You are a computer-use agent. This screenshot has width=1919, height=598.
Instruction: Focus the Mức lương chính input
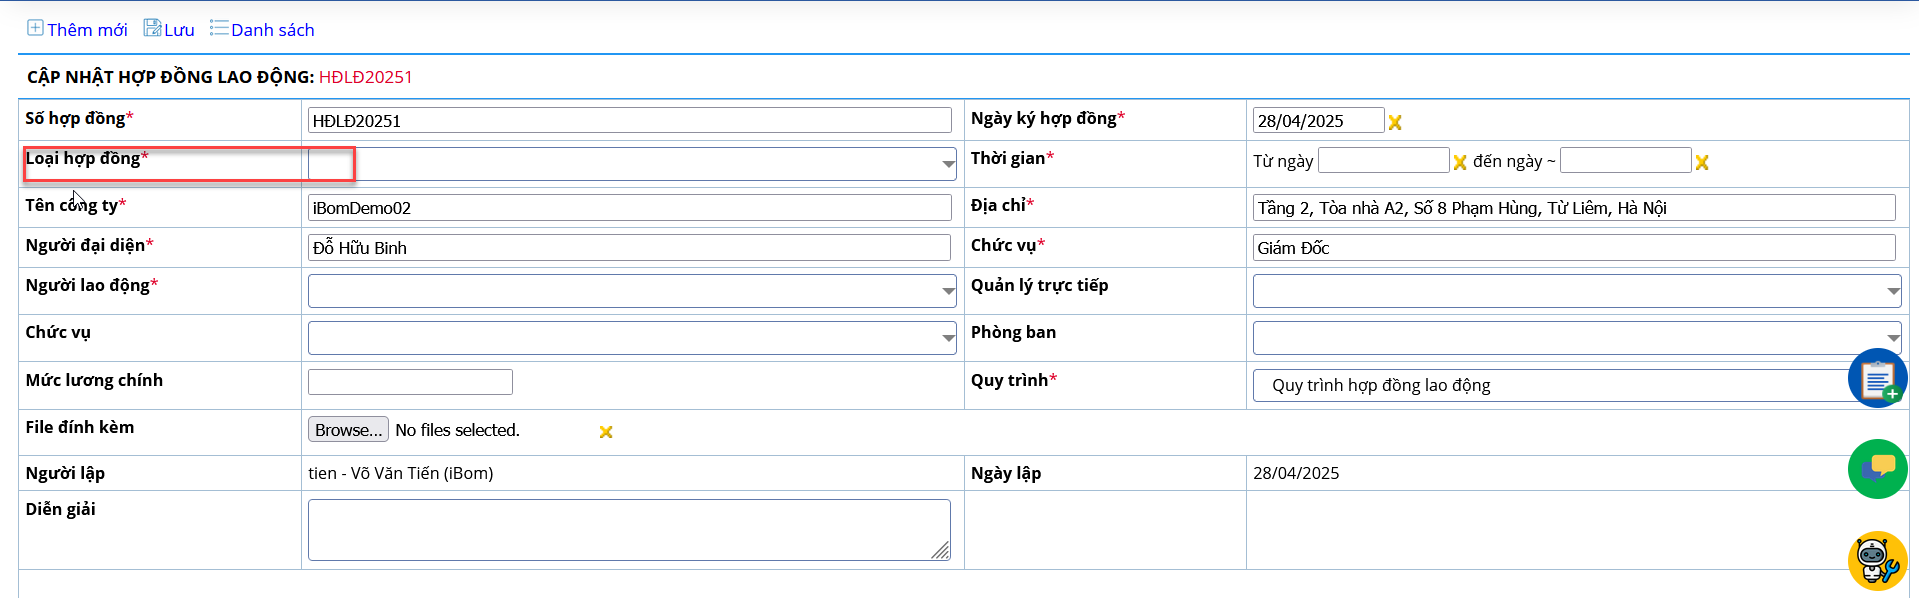(x=410, y=382)
